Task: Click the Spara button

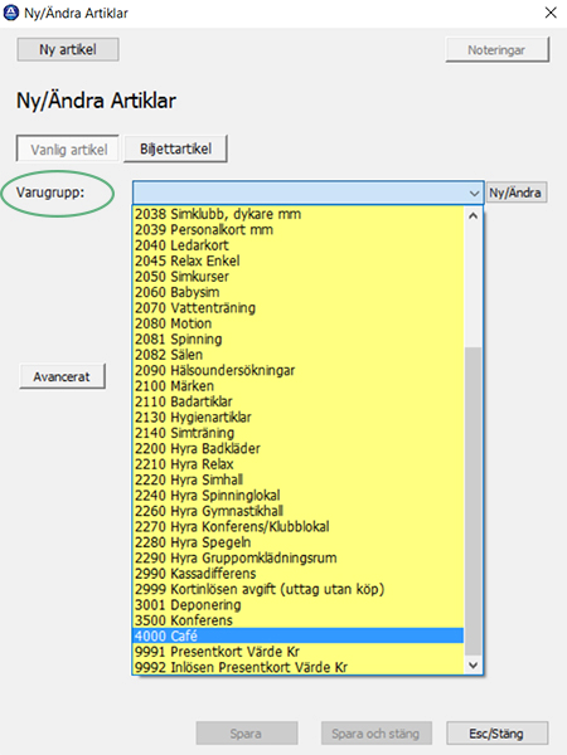Action: (246, 733)
